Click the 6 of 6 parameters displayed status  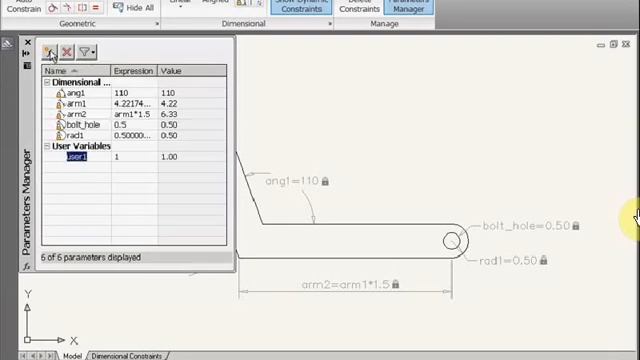pyautogui.click(x=91, y=258)
